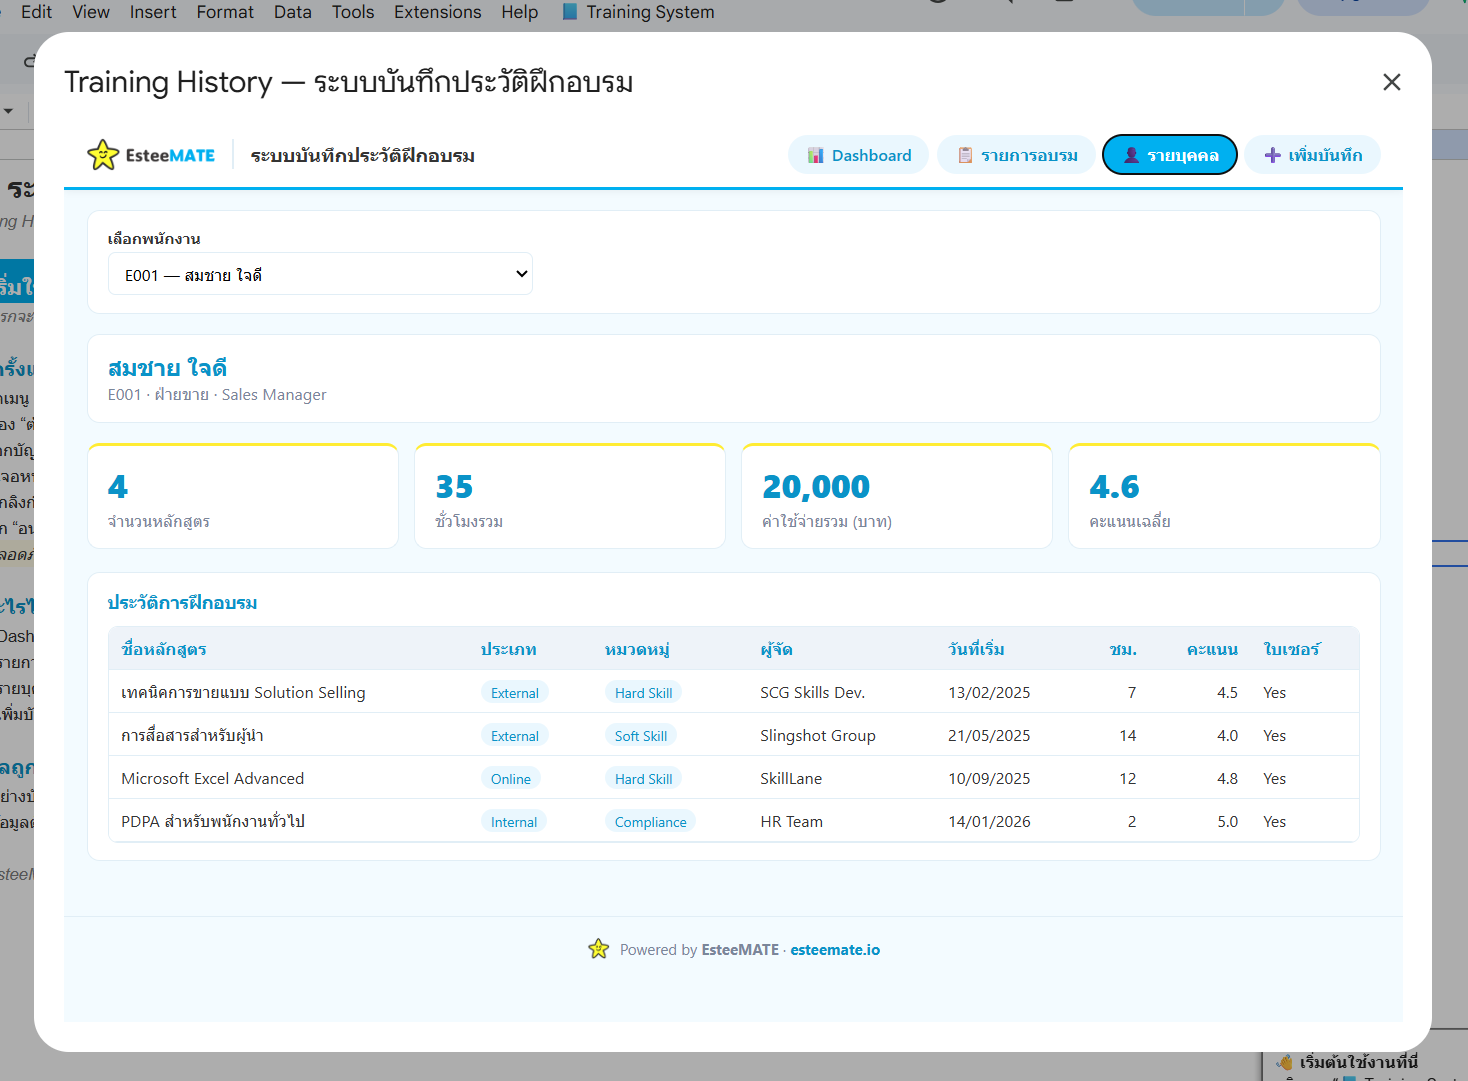Click the ประเภท column header
The width and height of the screenshot is (1468, 1081).
[x=508, y=649]
